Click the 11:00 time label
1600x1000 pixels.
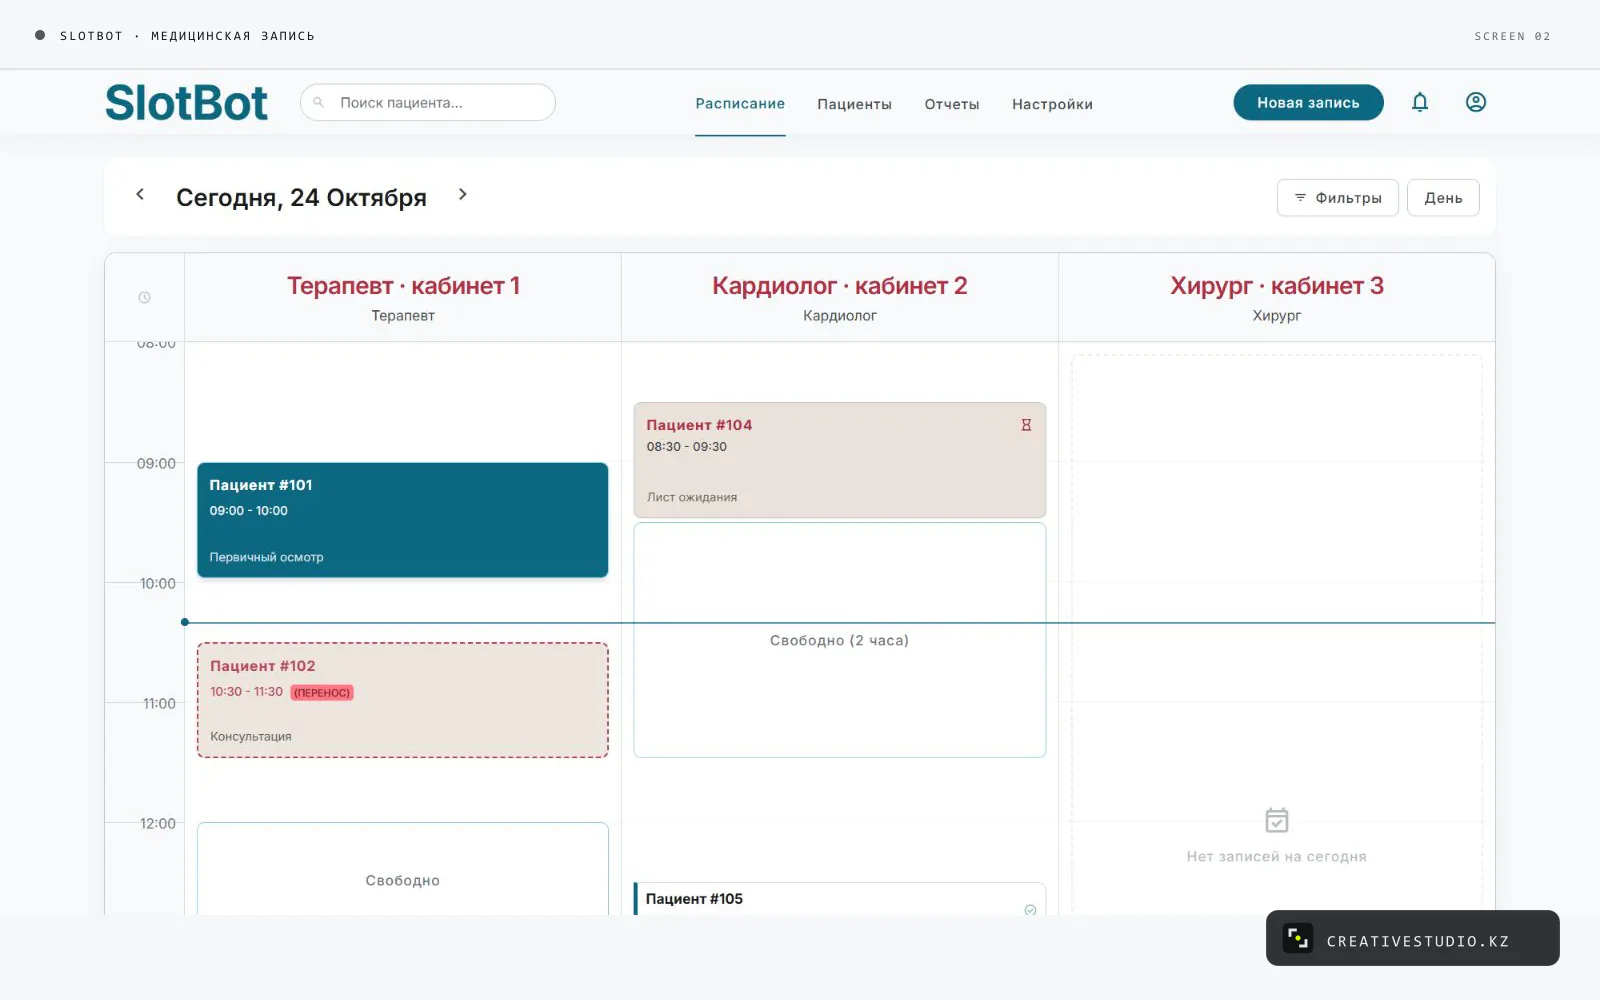click(x=159, y=703)
